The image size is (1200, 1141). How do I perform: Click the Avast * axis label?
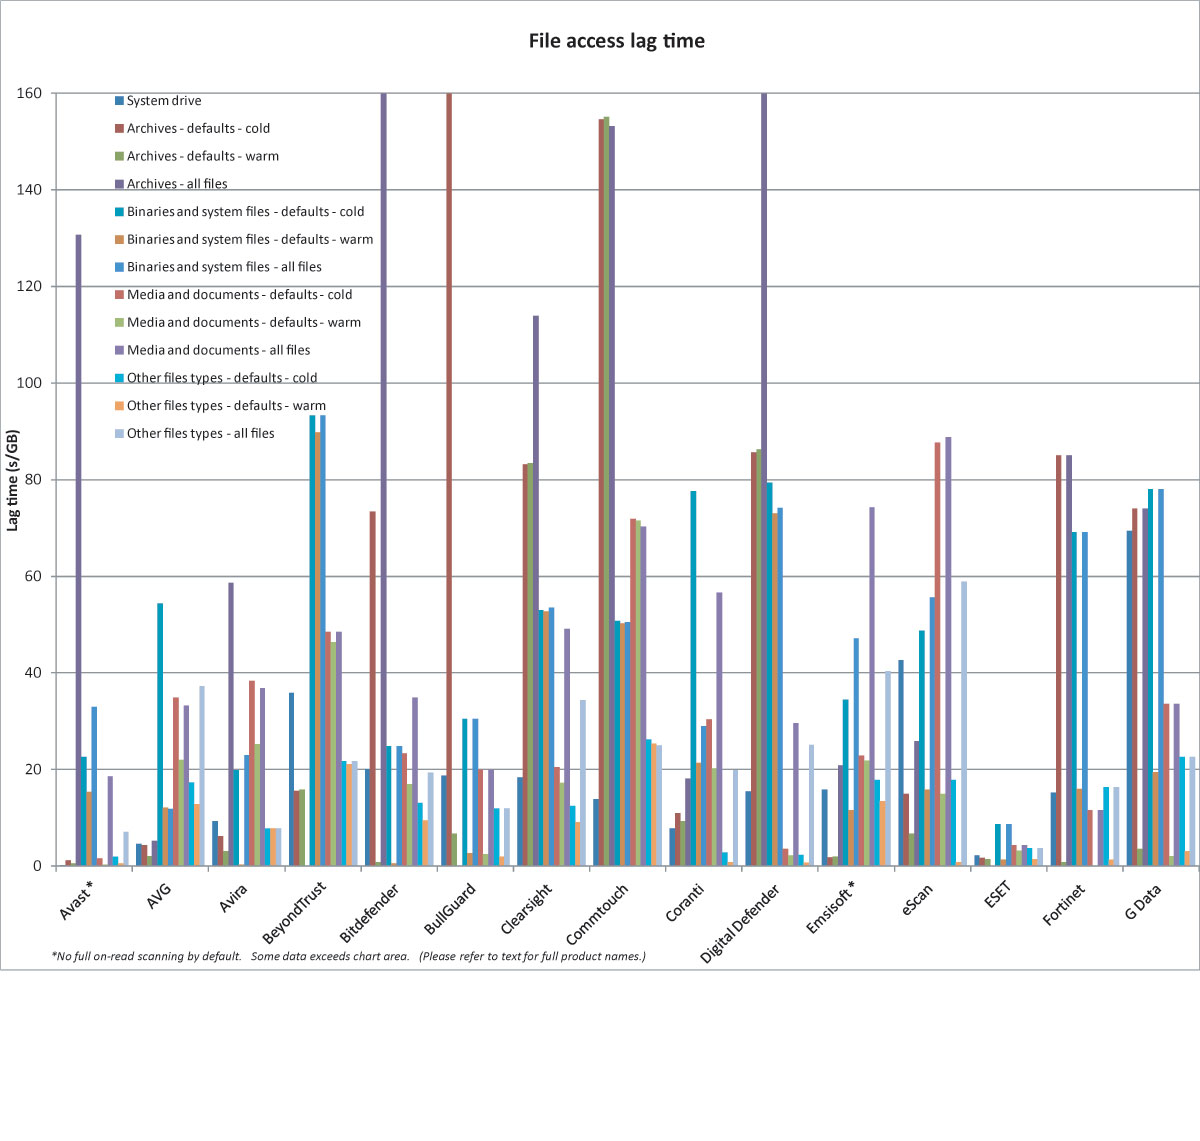(x=78, y=900)
